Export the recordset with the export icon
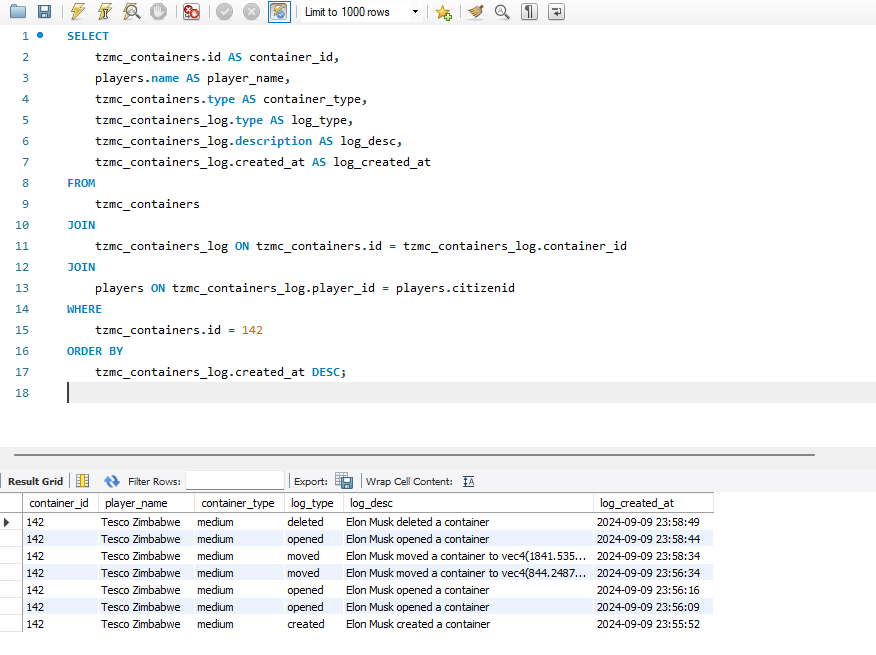876x655 pixels. [344, 480]
